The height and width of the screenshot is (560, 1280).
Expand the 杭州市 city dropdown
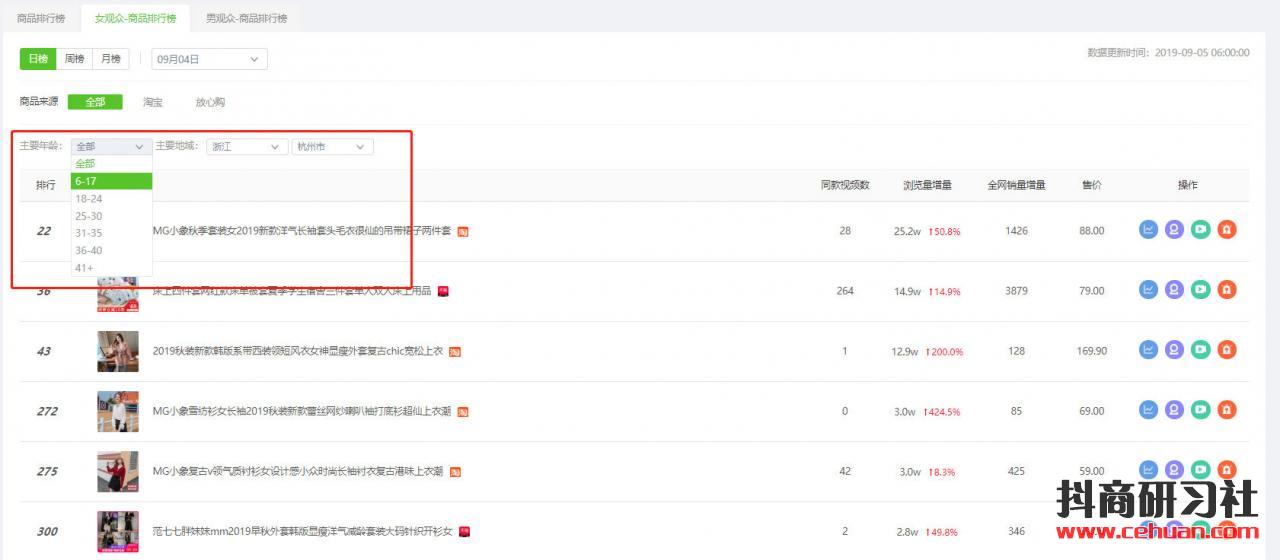tap(332, 147)
